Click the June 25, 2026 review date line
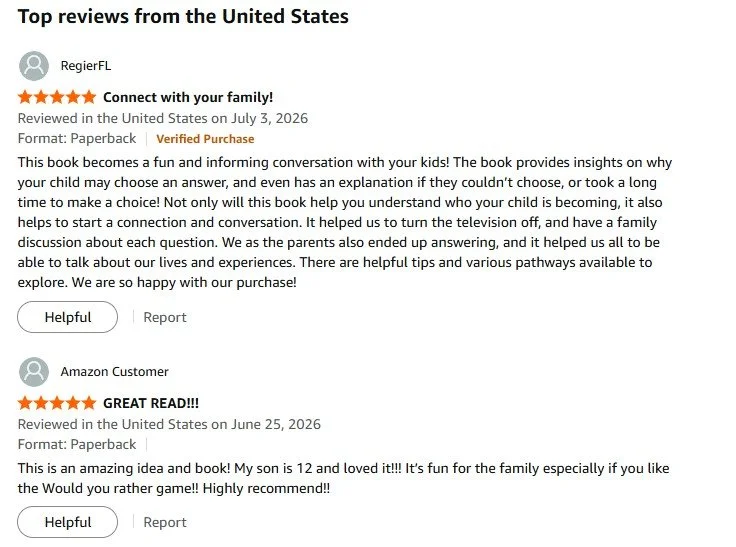Image resolution: width=736 pixels, height=547 pixels. pos(169,424)
